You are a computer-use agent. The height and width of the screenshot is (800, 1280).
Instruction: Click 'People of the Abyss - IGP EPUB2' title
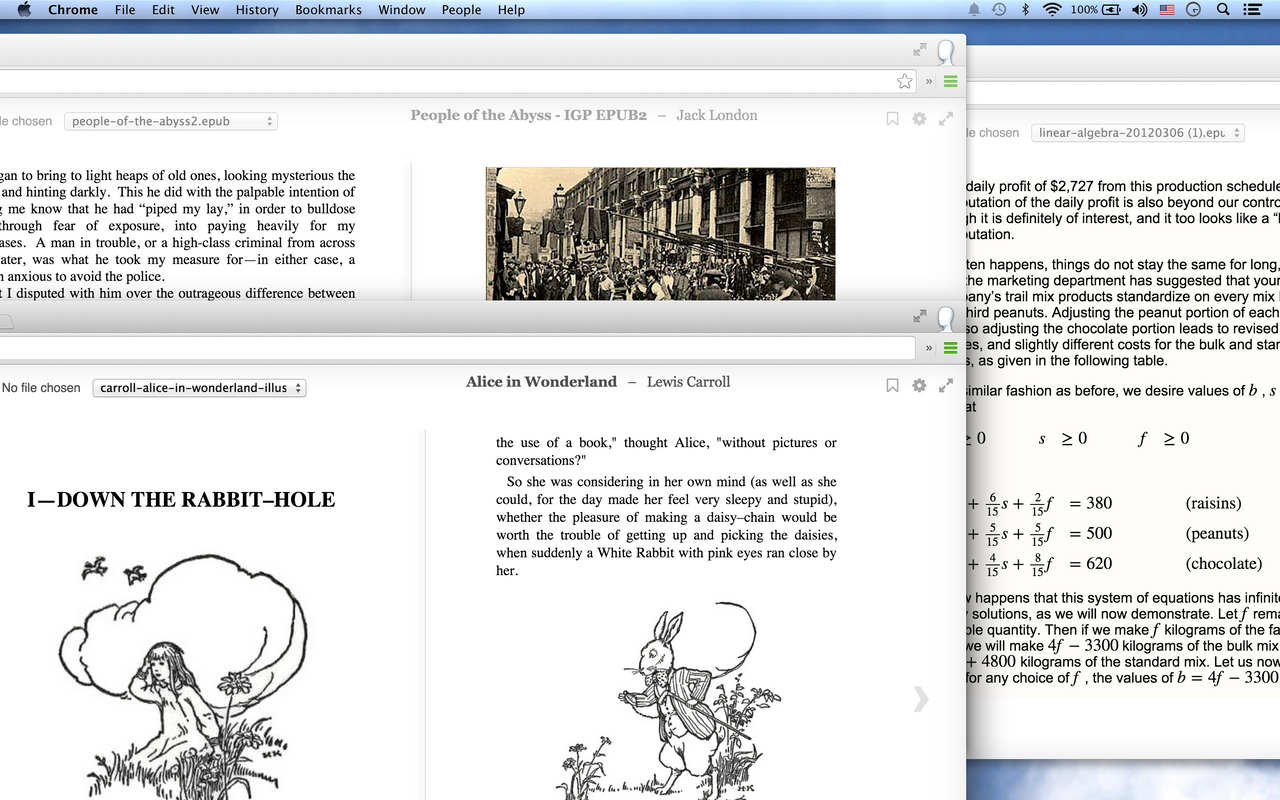click(529, 115)
